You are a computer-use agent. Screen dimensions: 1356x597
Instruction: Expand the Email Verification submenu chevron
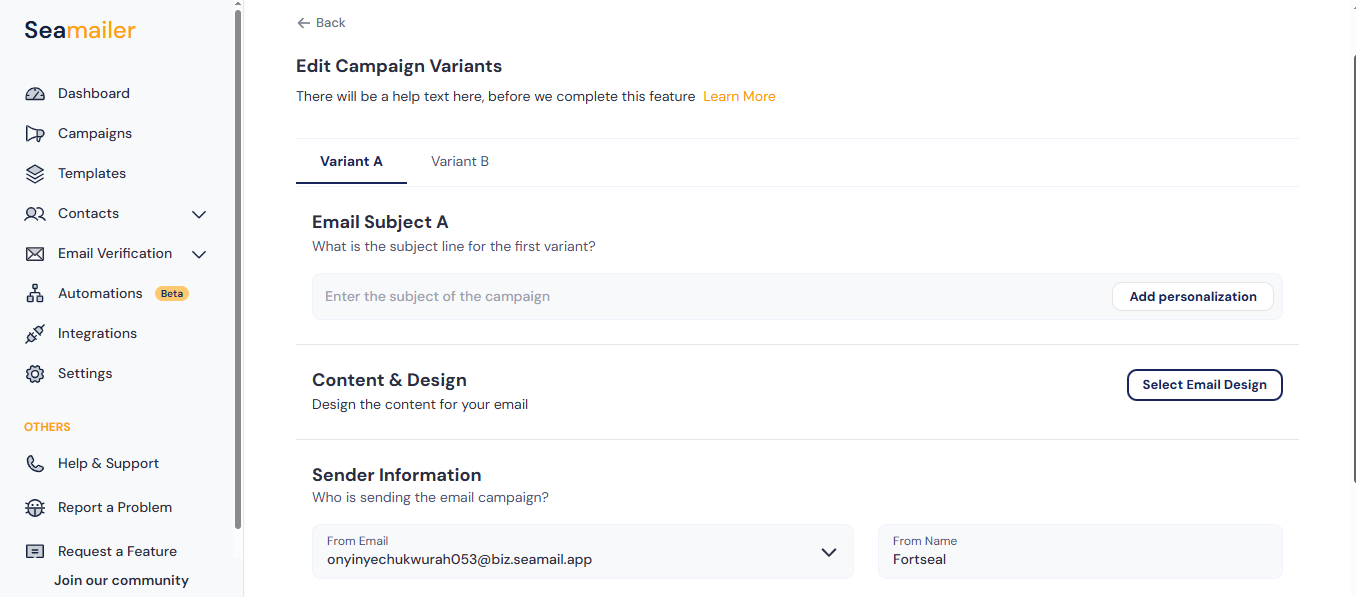(199, 254)
